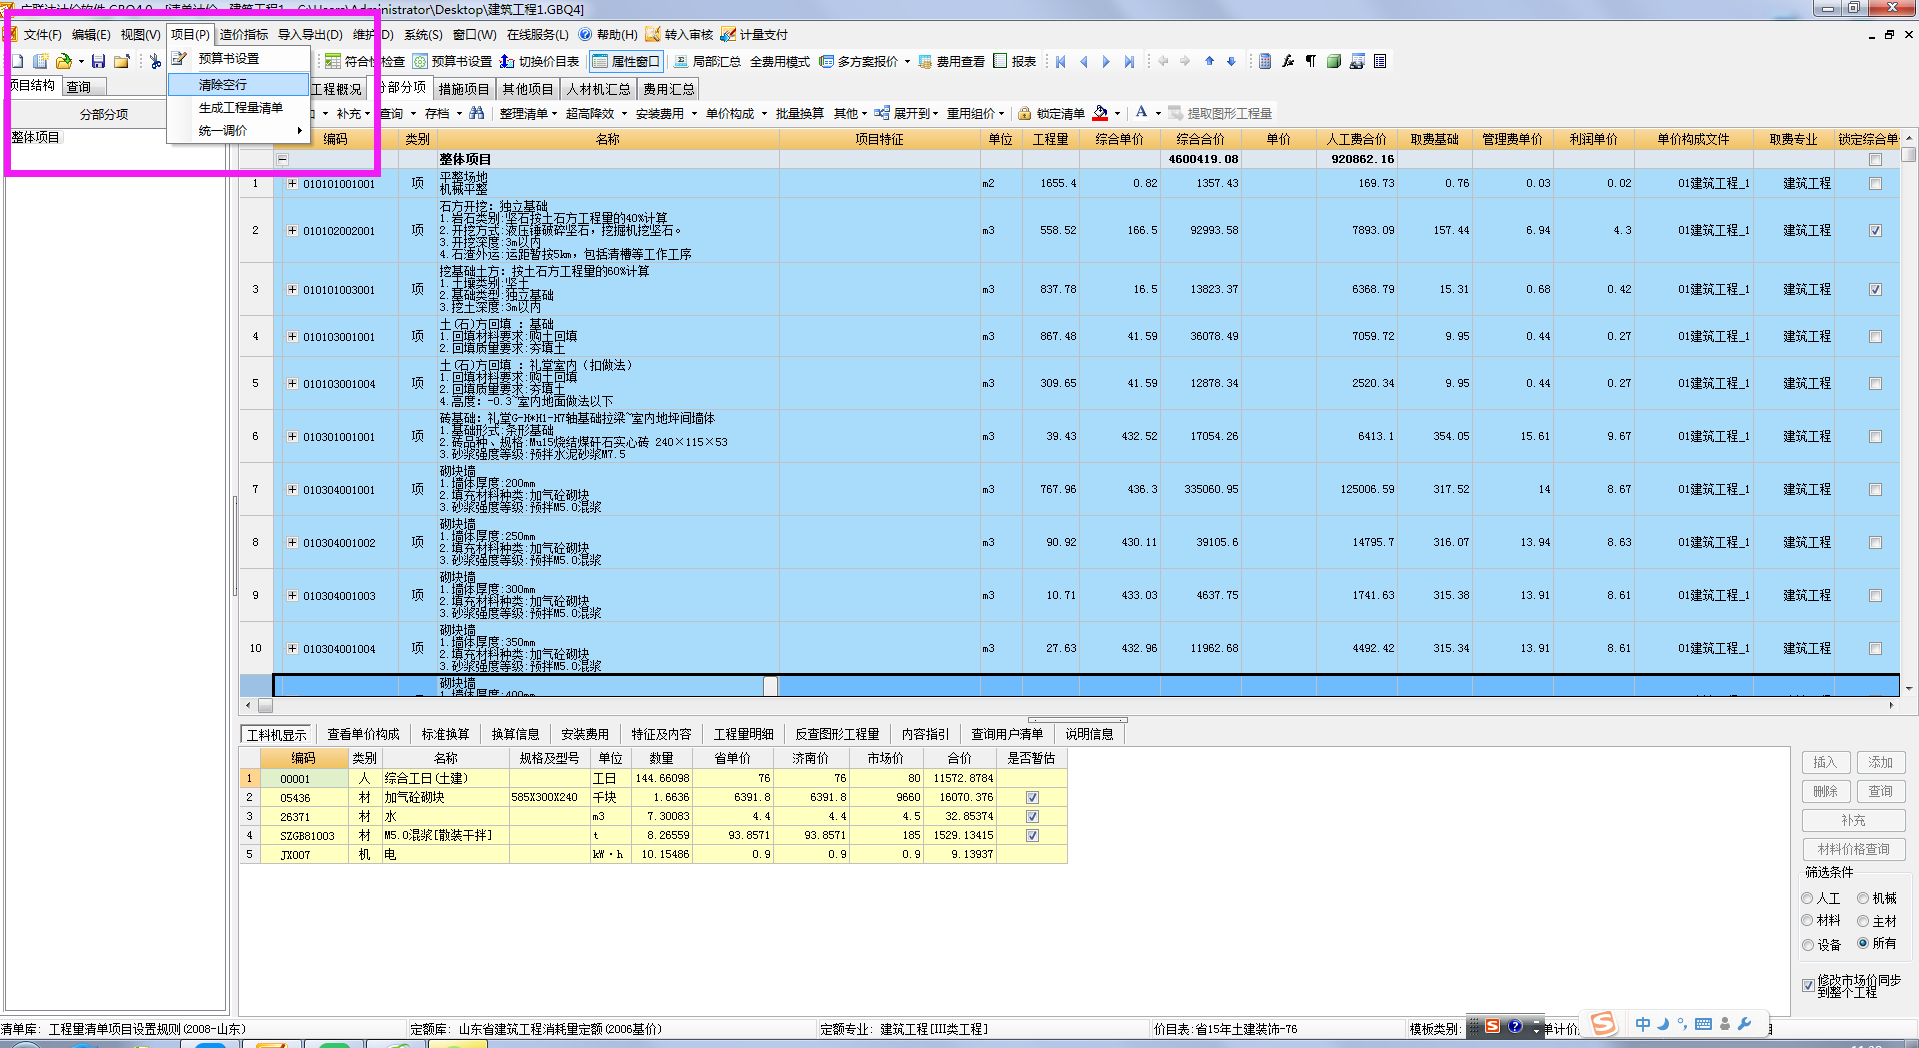The width and height of the screenshot is (1919, 1048).
Task: Click the blue move-up arrow icon
Action: tap(1209, 61)
